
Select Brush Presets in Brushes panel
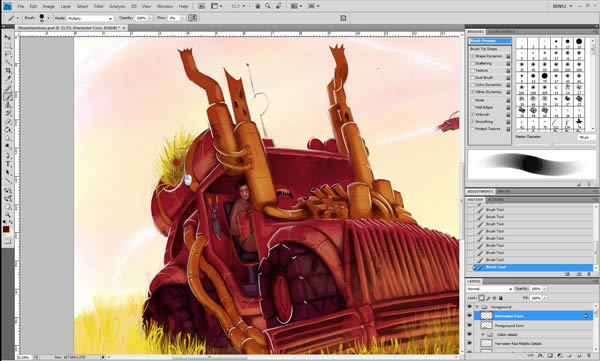click(x=490, y=41)
